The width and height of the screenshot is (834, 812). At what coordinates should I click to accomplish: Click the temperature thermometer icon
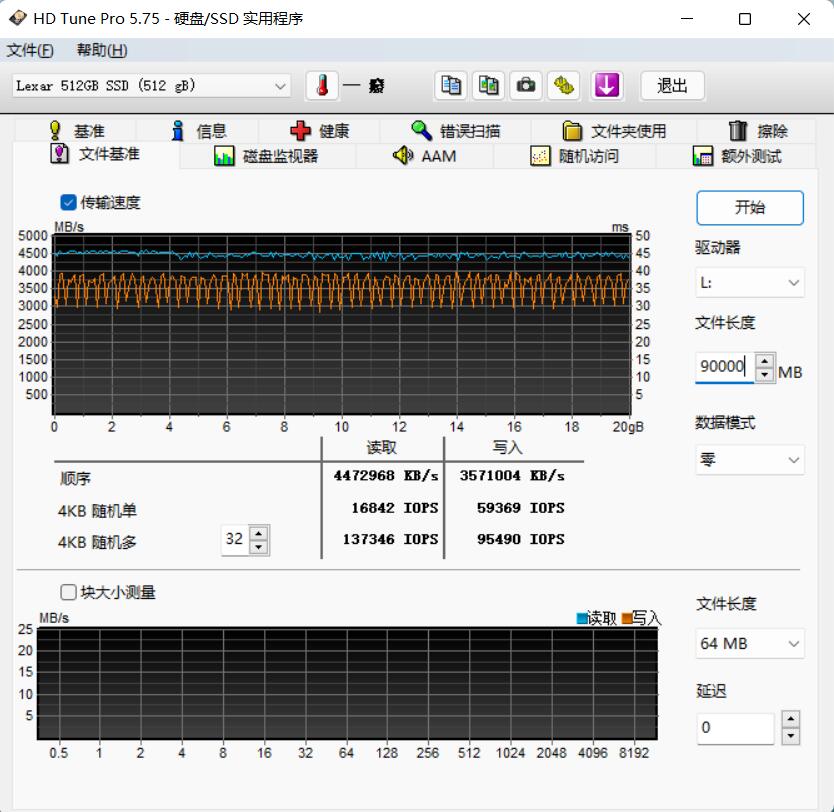pyautogui.click(x=321, y=85)
